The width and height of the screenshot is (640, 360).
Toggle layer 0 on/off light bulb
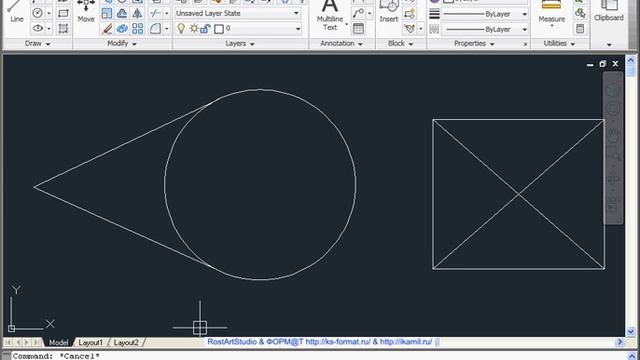(181, 29)
